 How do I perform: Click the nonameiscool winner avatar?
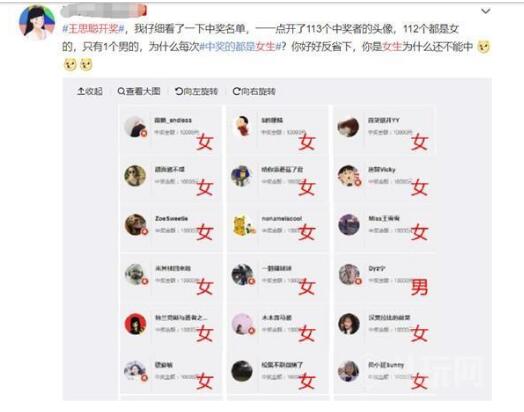pos(243,225)
